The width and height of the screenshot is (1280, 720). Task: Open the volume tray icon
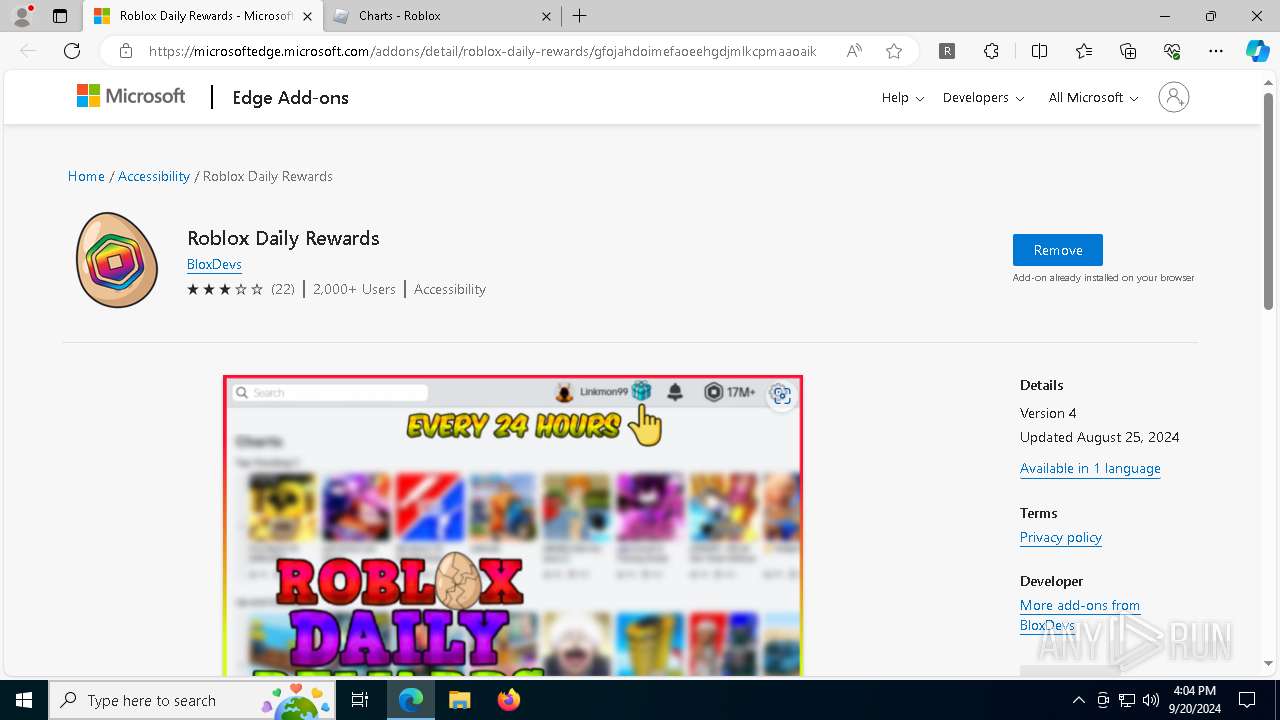pos(1151,700)
